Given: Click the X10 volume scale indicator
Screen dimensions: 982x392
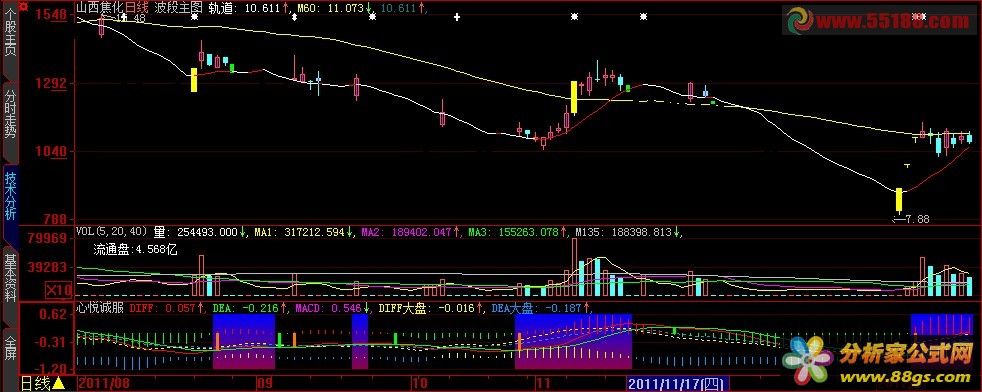Looking at the screenshot, I should click(x=58, y=290).
